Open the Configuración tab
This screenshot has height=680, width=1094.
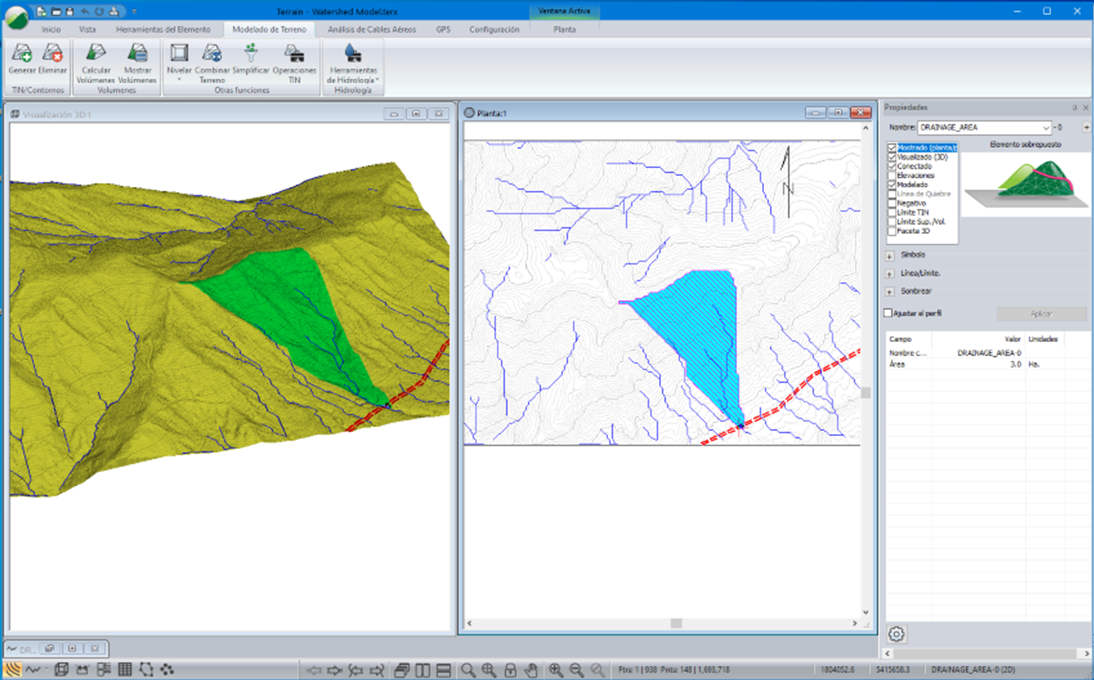(x=494, y=30)
